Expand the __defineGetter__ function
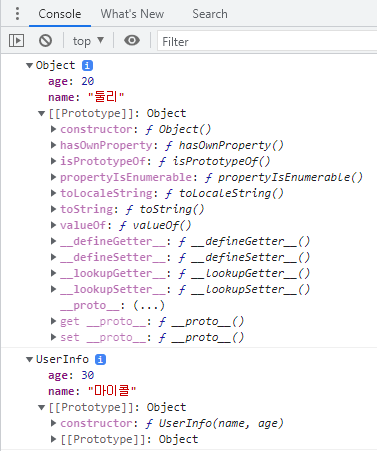This screenshot has height=451, width=377. [53, 241]
